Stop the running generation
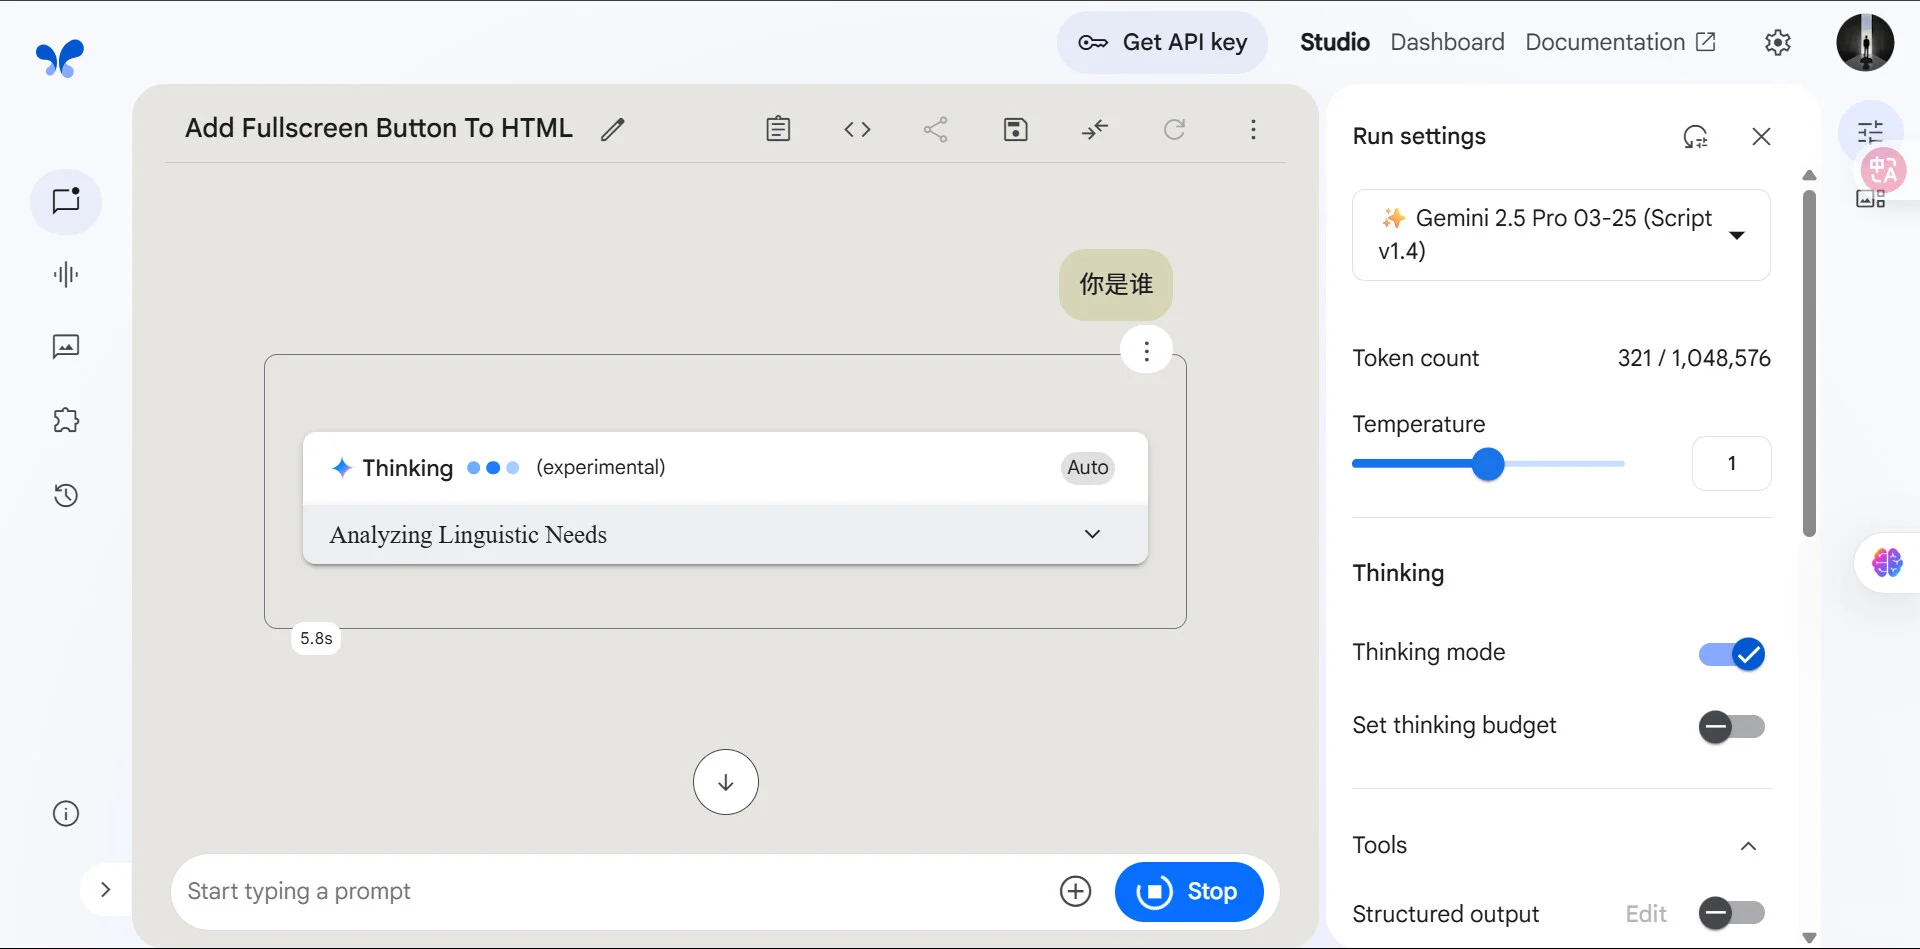 (x=1189, y=891)
